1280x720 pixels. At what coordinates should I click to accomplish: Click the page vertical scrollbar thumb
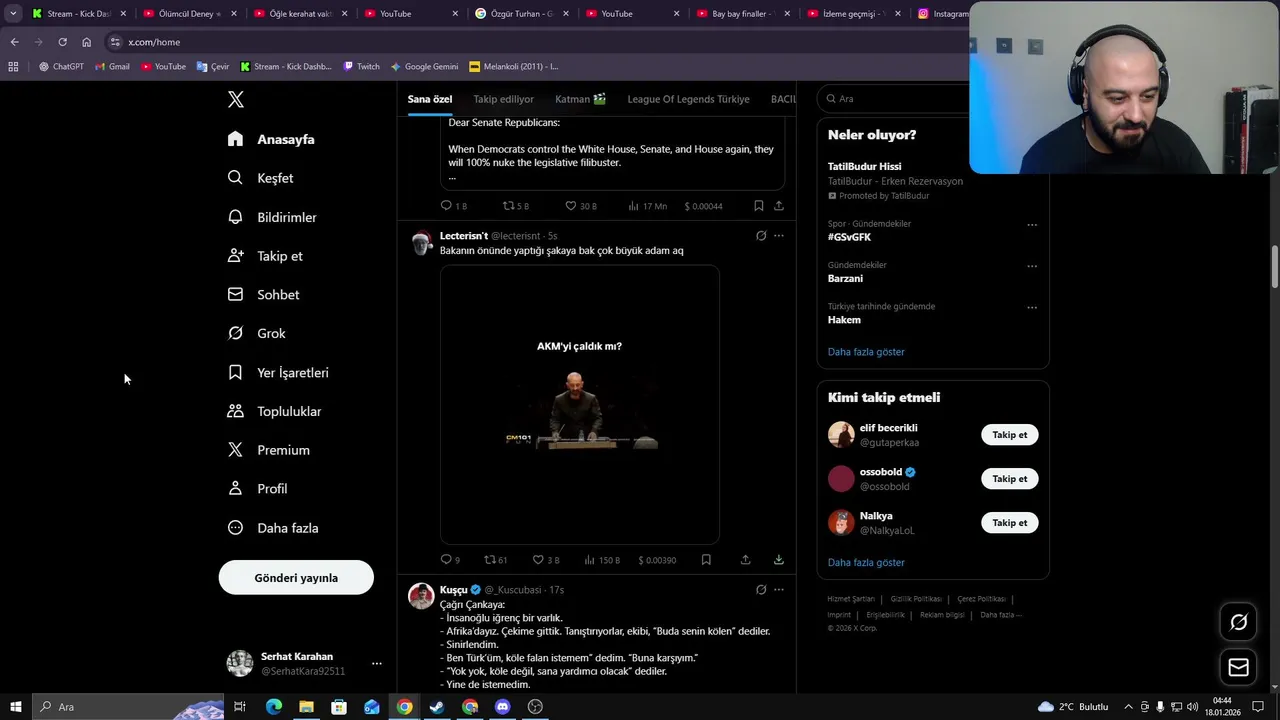point(1275,267)
